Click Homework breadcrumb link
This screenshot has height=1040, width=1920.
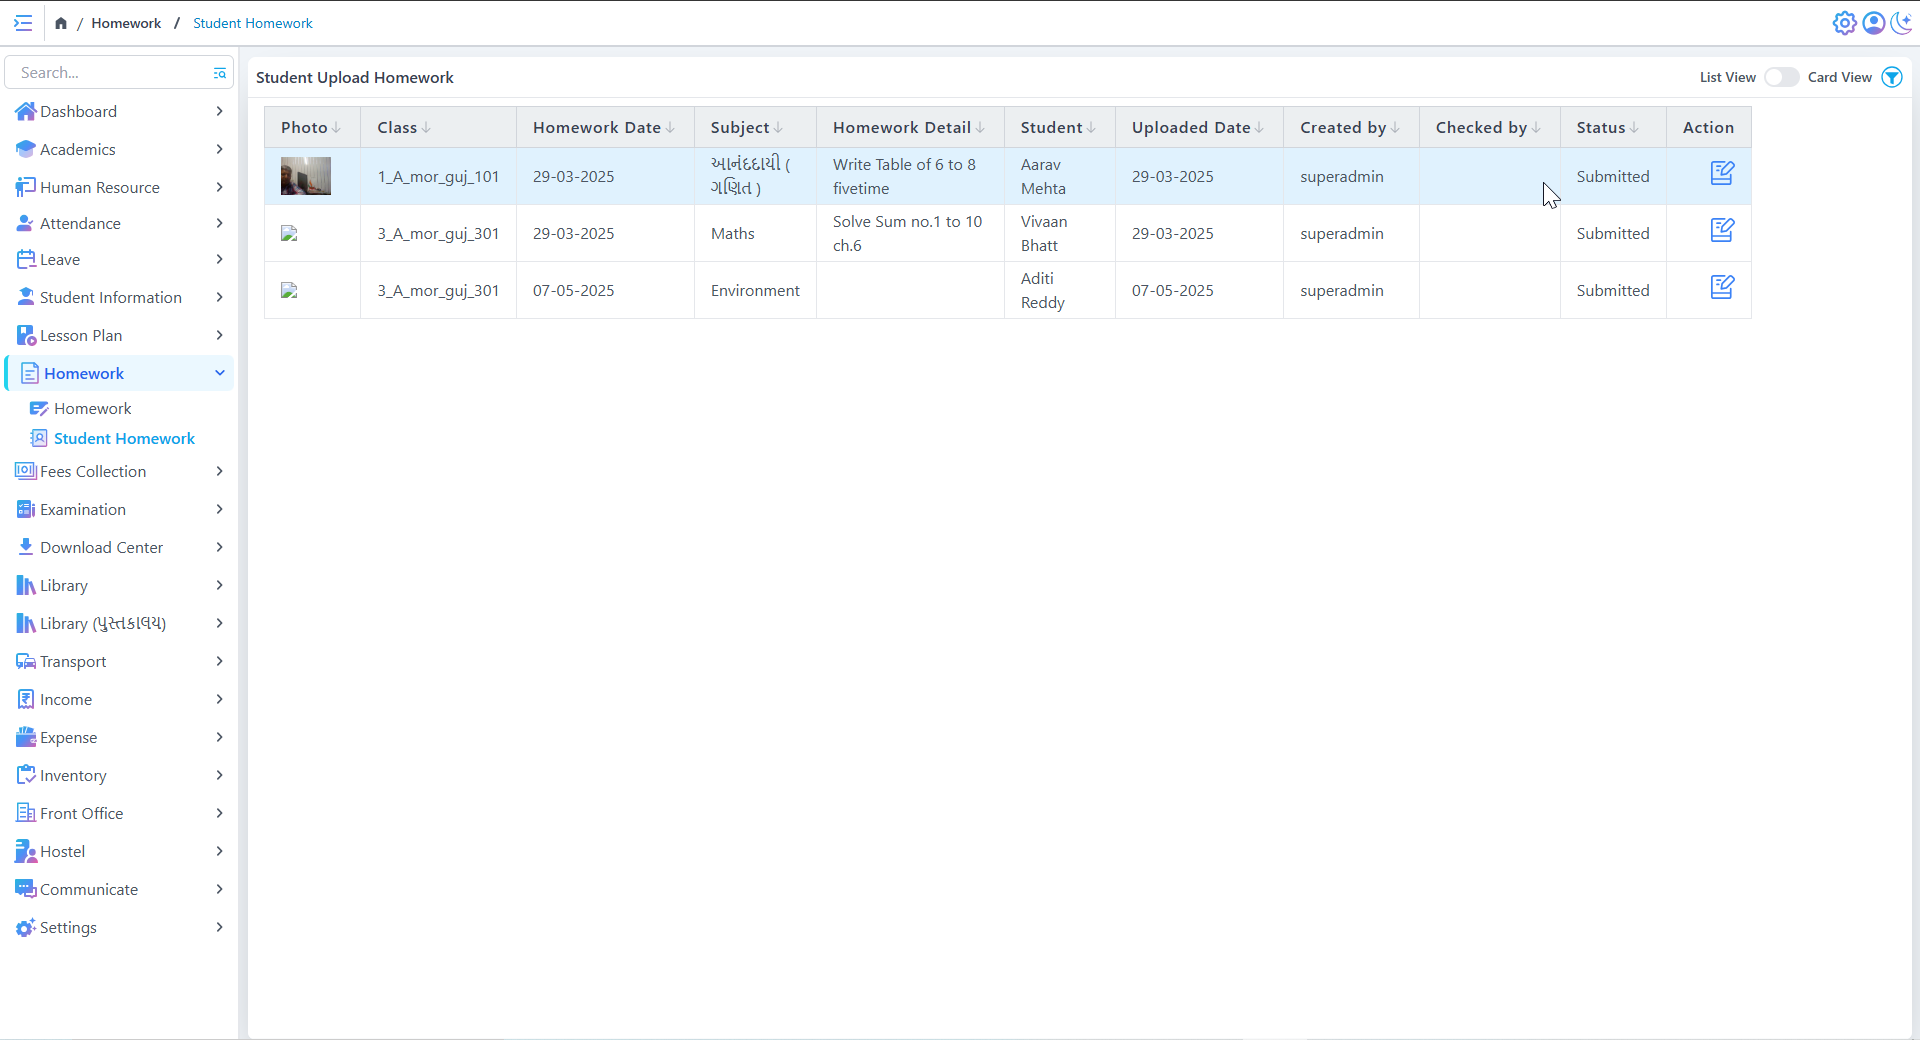(x=126, y=23)
